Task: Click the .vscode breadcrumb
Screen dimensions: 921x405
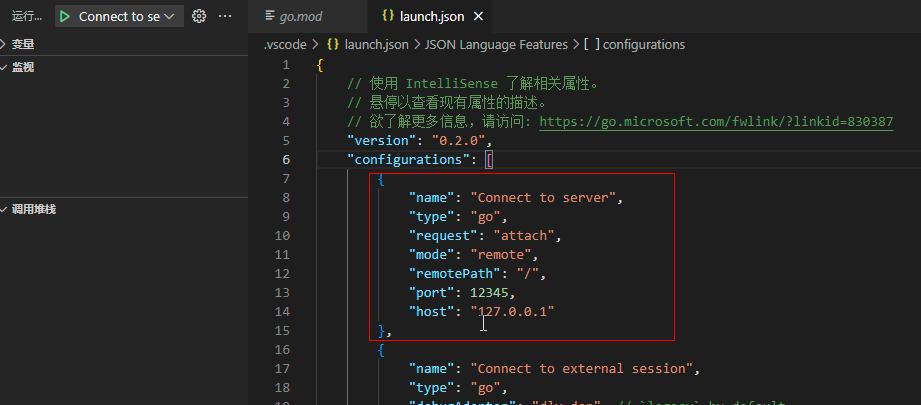Action: (x=285, y=45)
